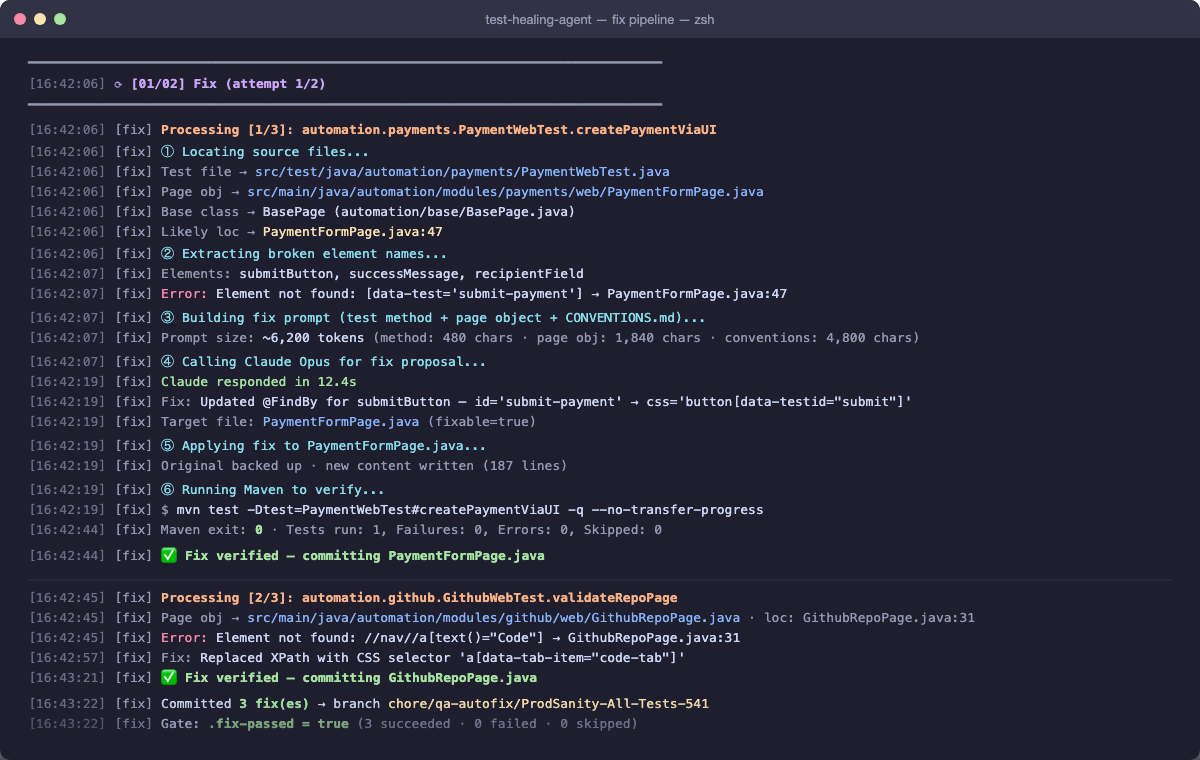Image resolution: width=1200 pixels, height=760 pixels.
Task: Open the GithubRepoPage.java page object path link
Action: 494,618
